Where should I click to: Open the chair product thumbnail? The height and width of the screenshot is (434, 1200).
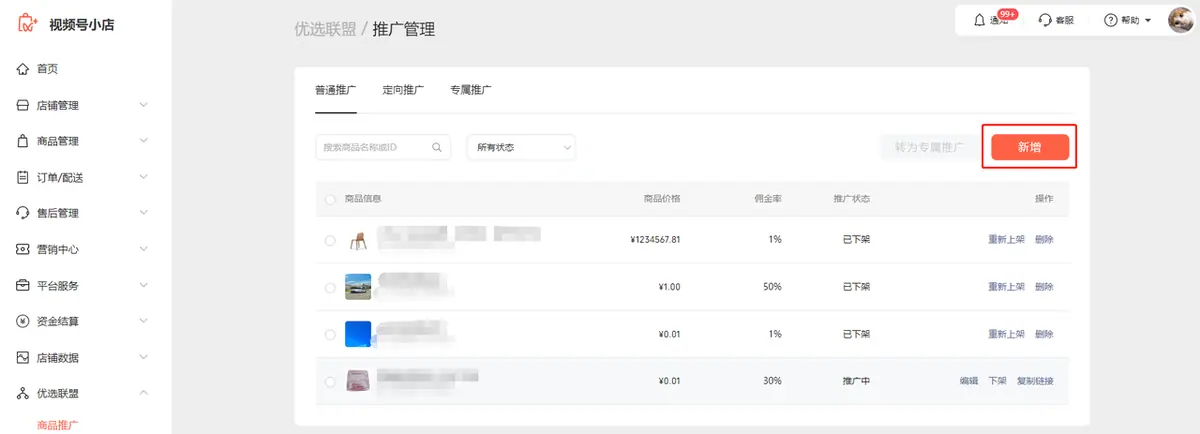click(358, 240)
